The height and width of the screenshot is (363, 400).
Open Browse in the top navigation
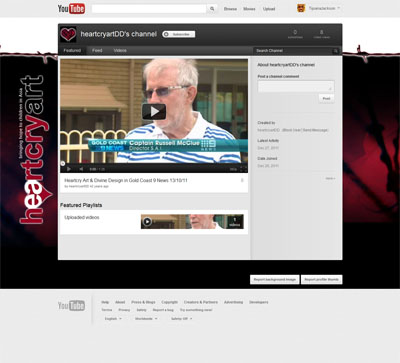(230, 9)
